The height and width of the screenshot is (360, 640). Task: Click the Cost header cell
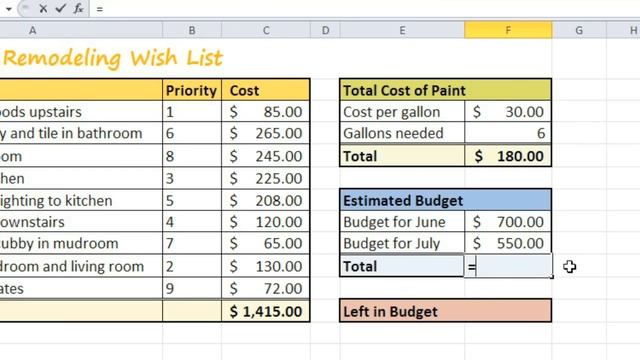point(266,90)
